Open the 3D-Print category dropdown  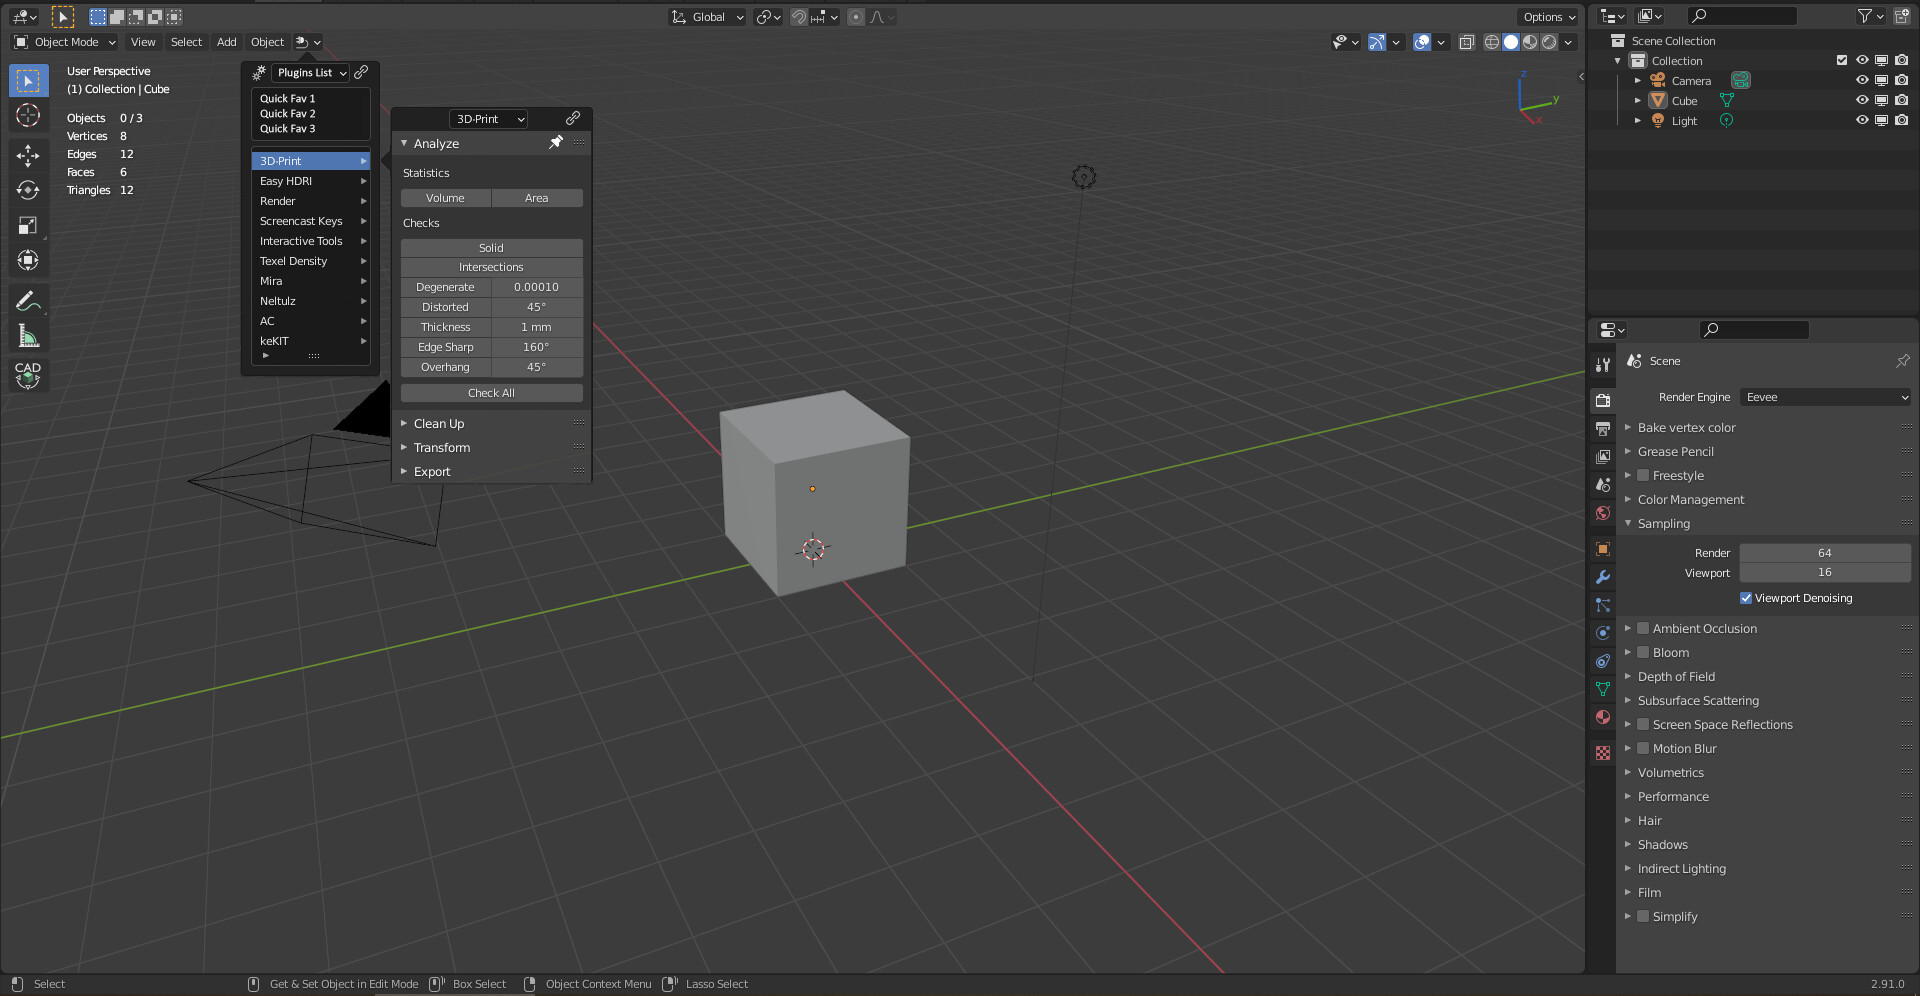pyautogui.click(x=488, y=118)
